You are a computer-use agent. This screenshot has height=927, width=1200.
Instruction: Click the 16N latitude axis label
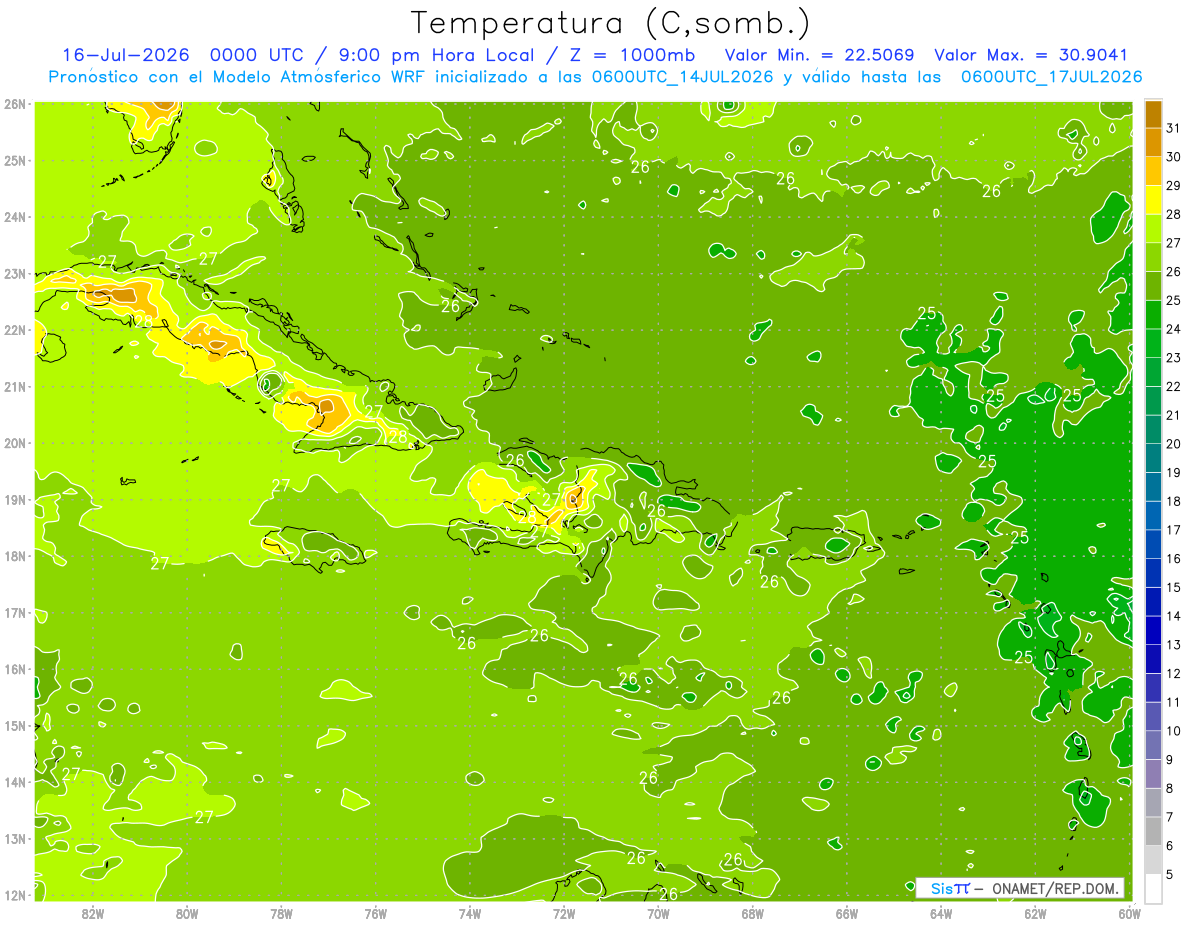click(15, 669)
